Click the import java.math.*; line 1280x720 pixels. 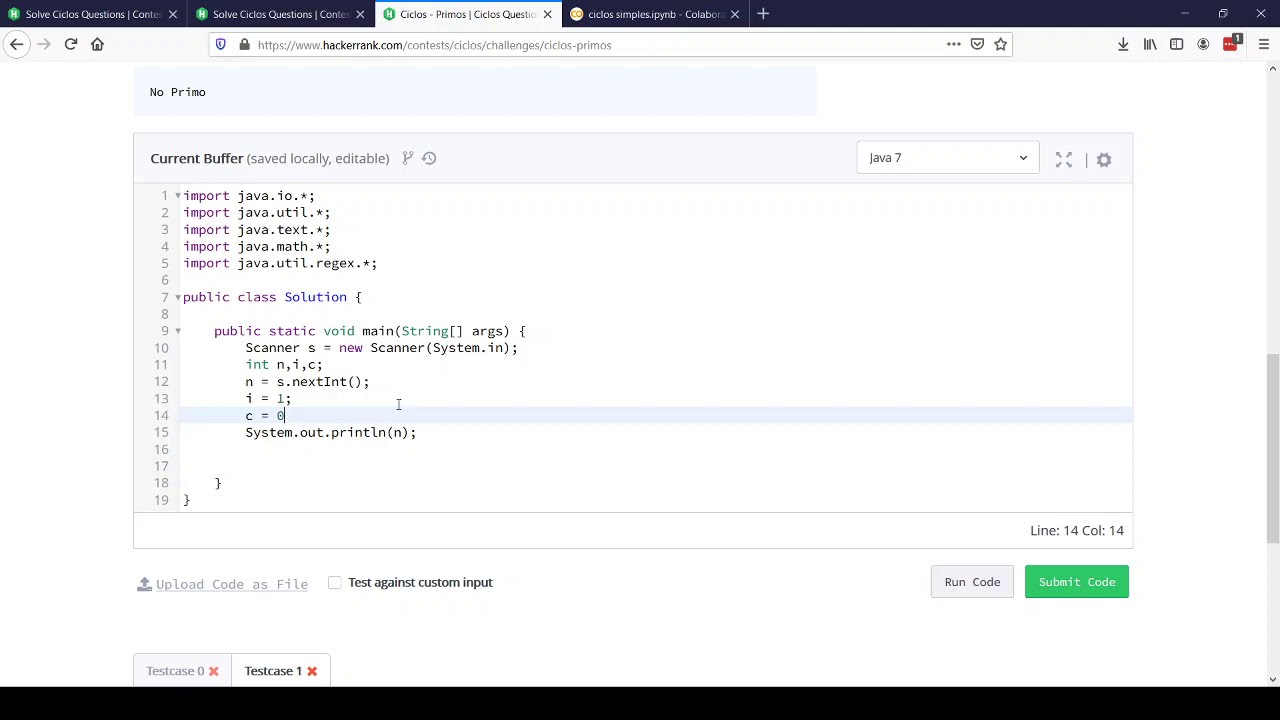pos(257,246)
